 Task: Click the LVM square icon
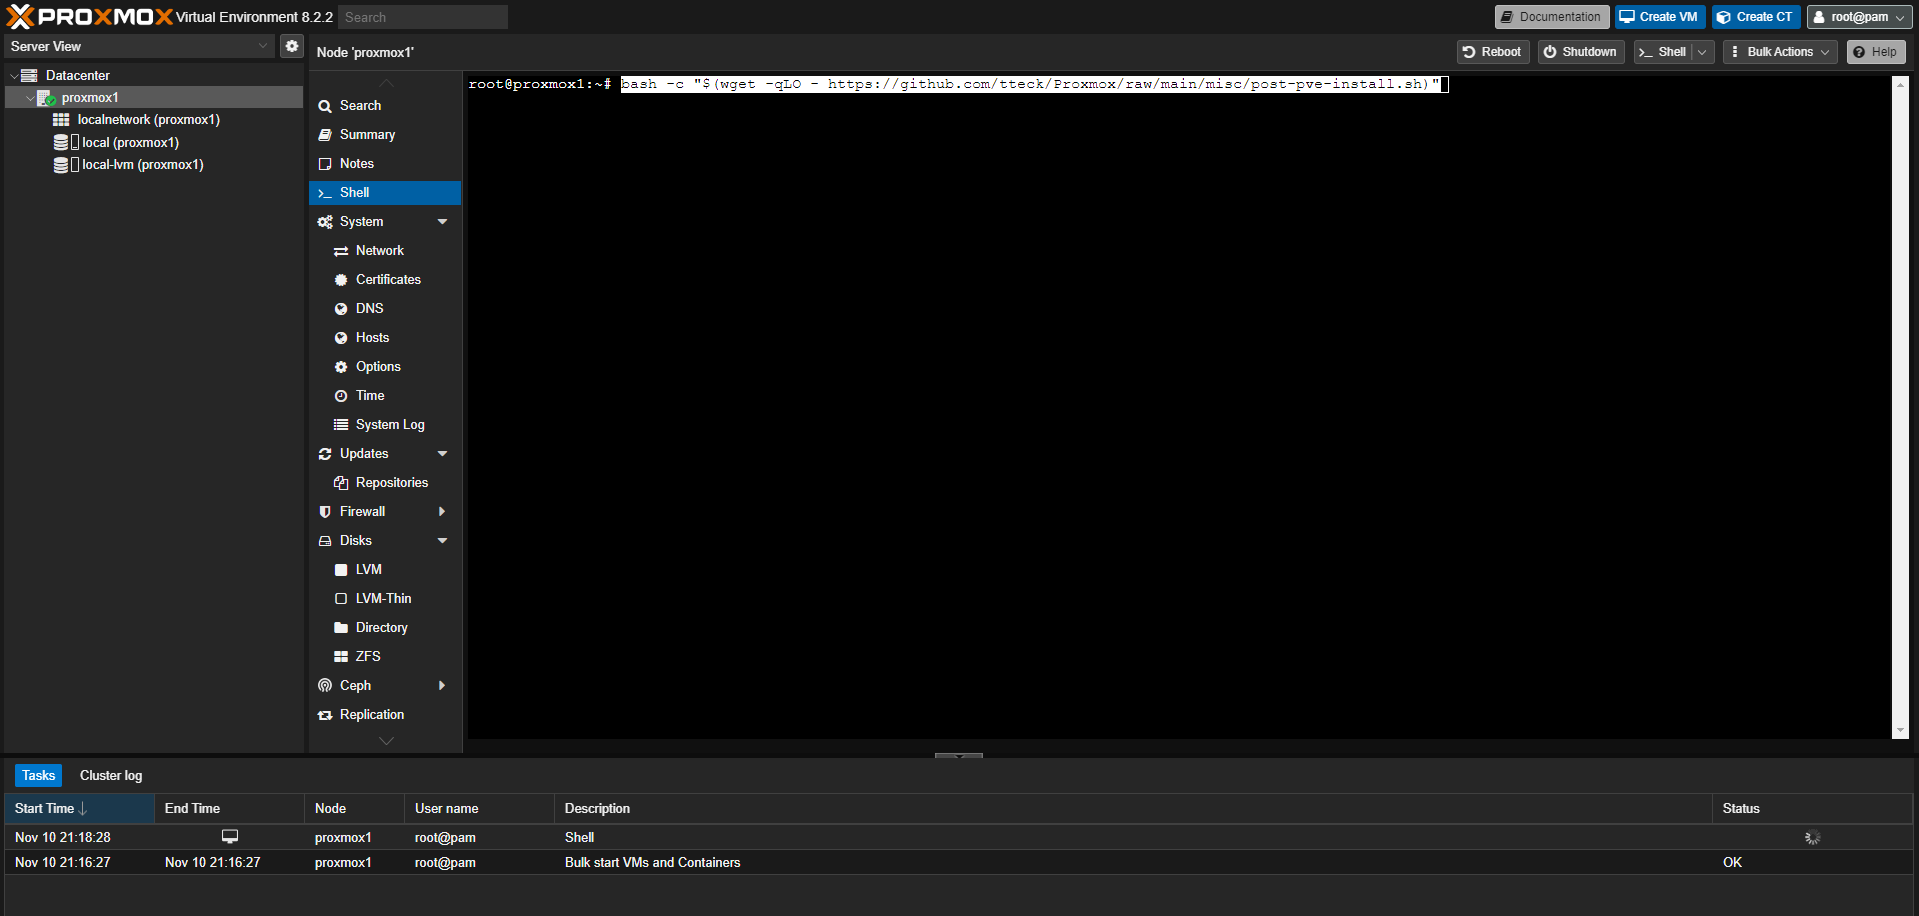(341, 570)
